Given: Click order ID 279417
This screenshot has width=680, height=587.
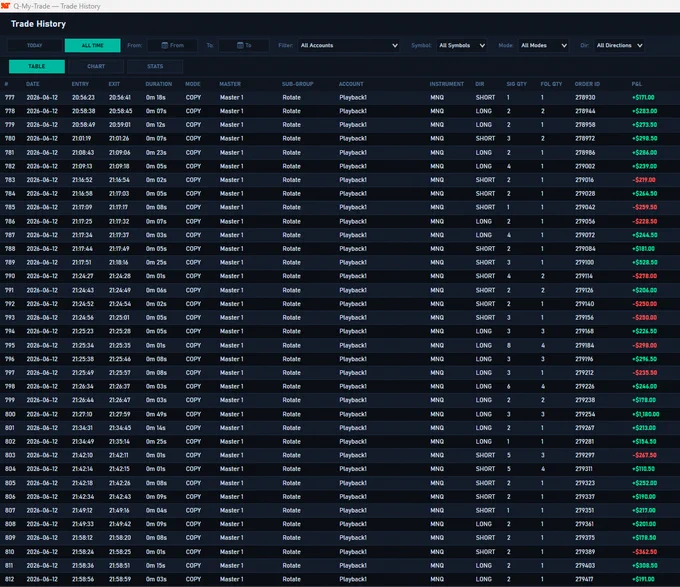Looking at the screenshot, I should (x=584, y=579).
